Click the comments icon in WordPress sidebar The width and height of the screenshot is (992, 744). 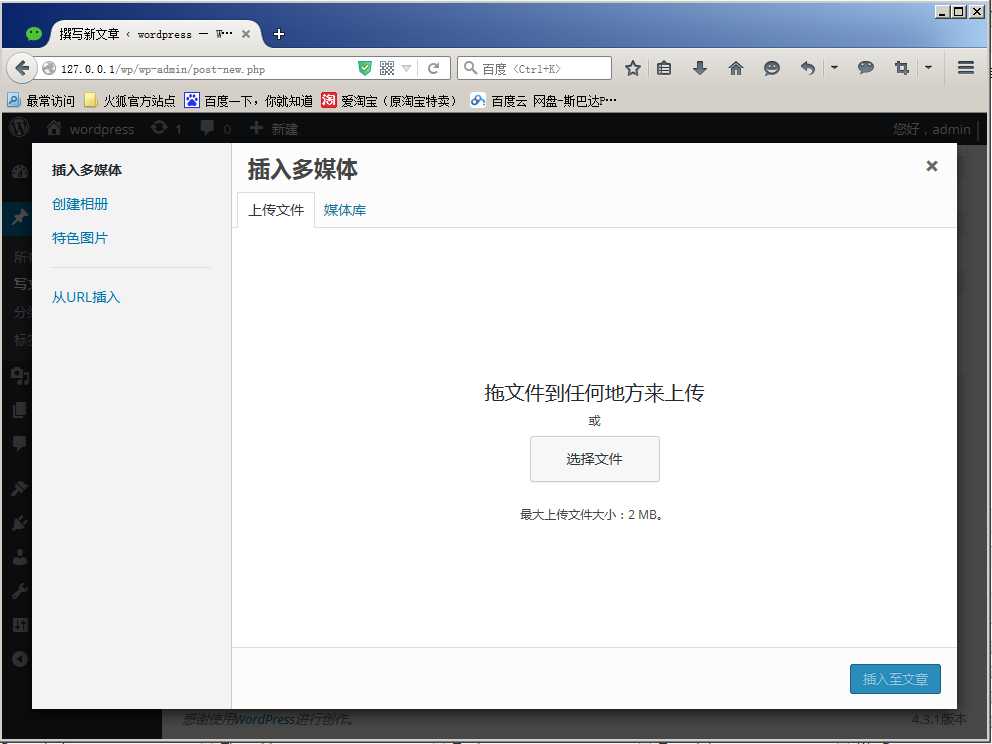click(x=20, y=443)
